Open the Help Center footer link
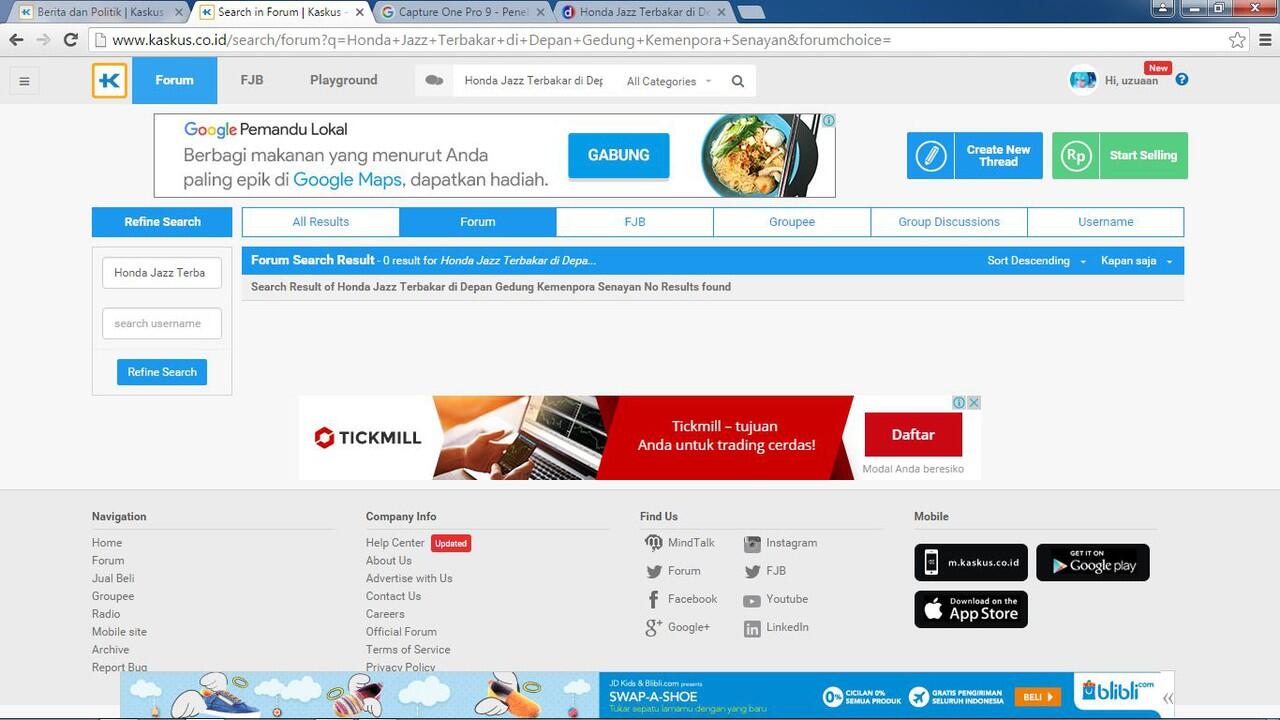Screen dimensions: 1280x720 395,543
